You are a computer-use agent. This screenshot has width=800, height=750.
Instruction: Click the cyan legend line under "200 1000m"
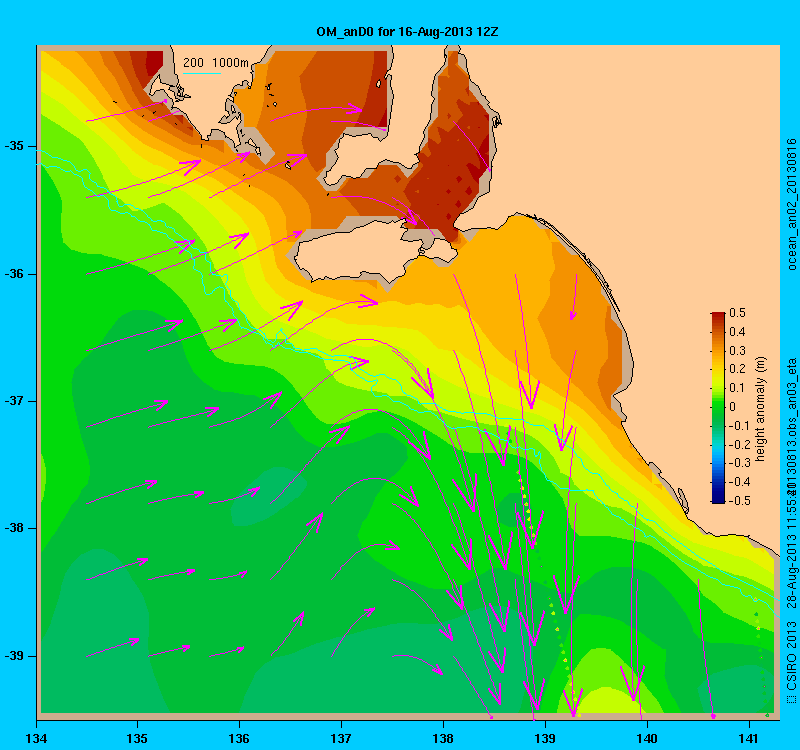tap(202, 73)
